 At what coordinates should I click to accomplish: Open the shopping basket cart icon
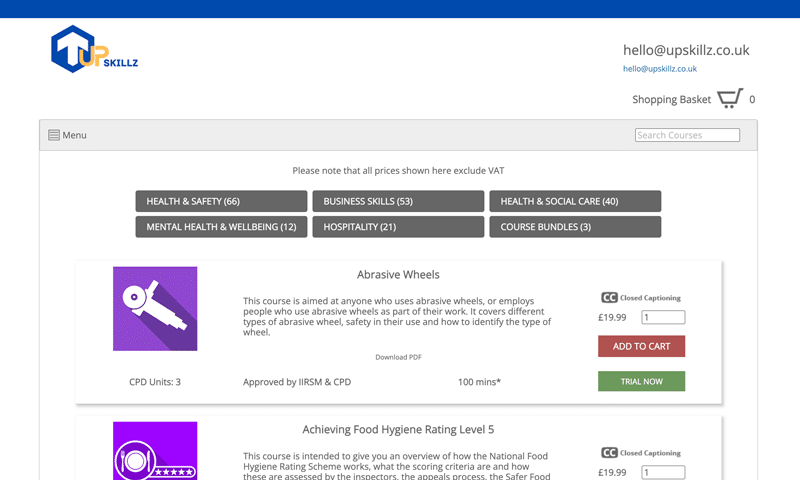(x=730, y=98)
